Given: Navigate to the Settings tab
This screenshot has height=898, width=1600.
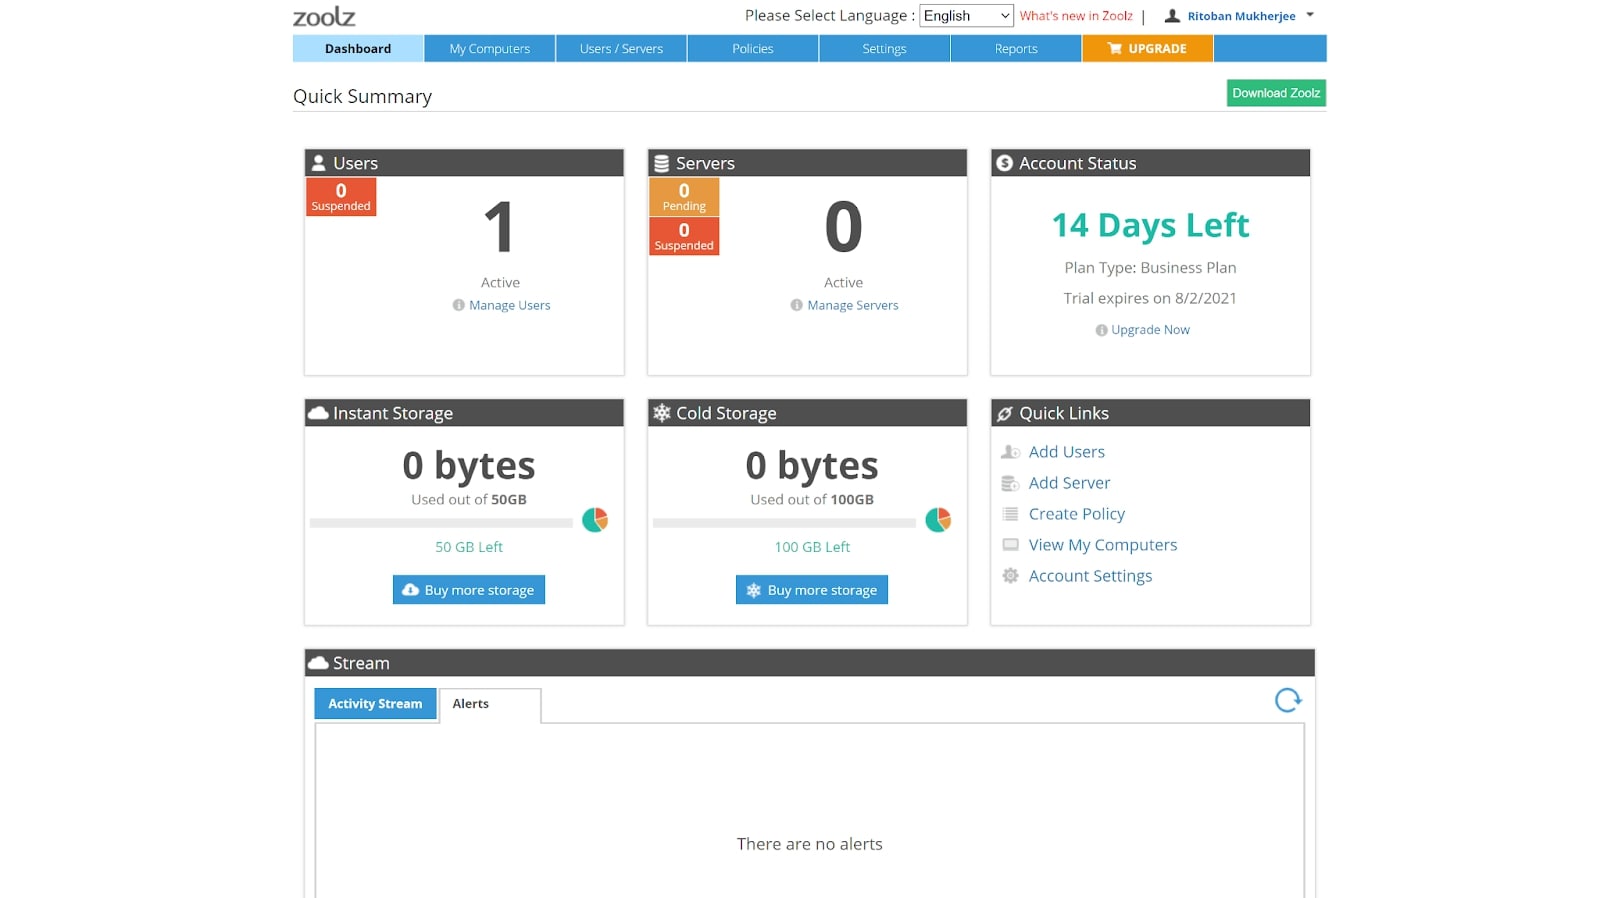Looking at the screenshot, I should coord(884,48).
